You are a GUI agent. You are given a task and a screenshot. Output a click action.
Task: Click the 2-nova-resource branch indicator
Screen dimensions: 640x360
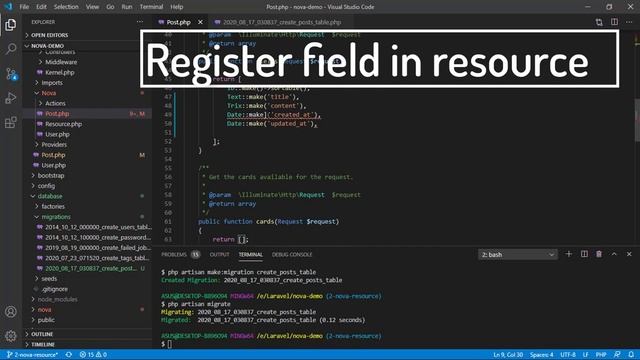(x=32, y=355)
